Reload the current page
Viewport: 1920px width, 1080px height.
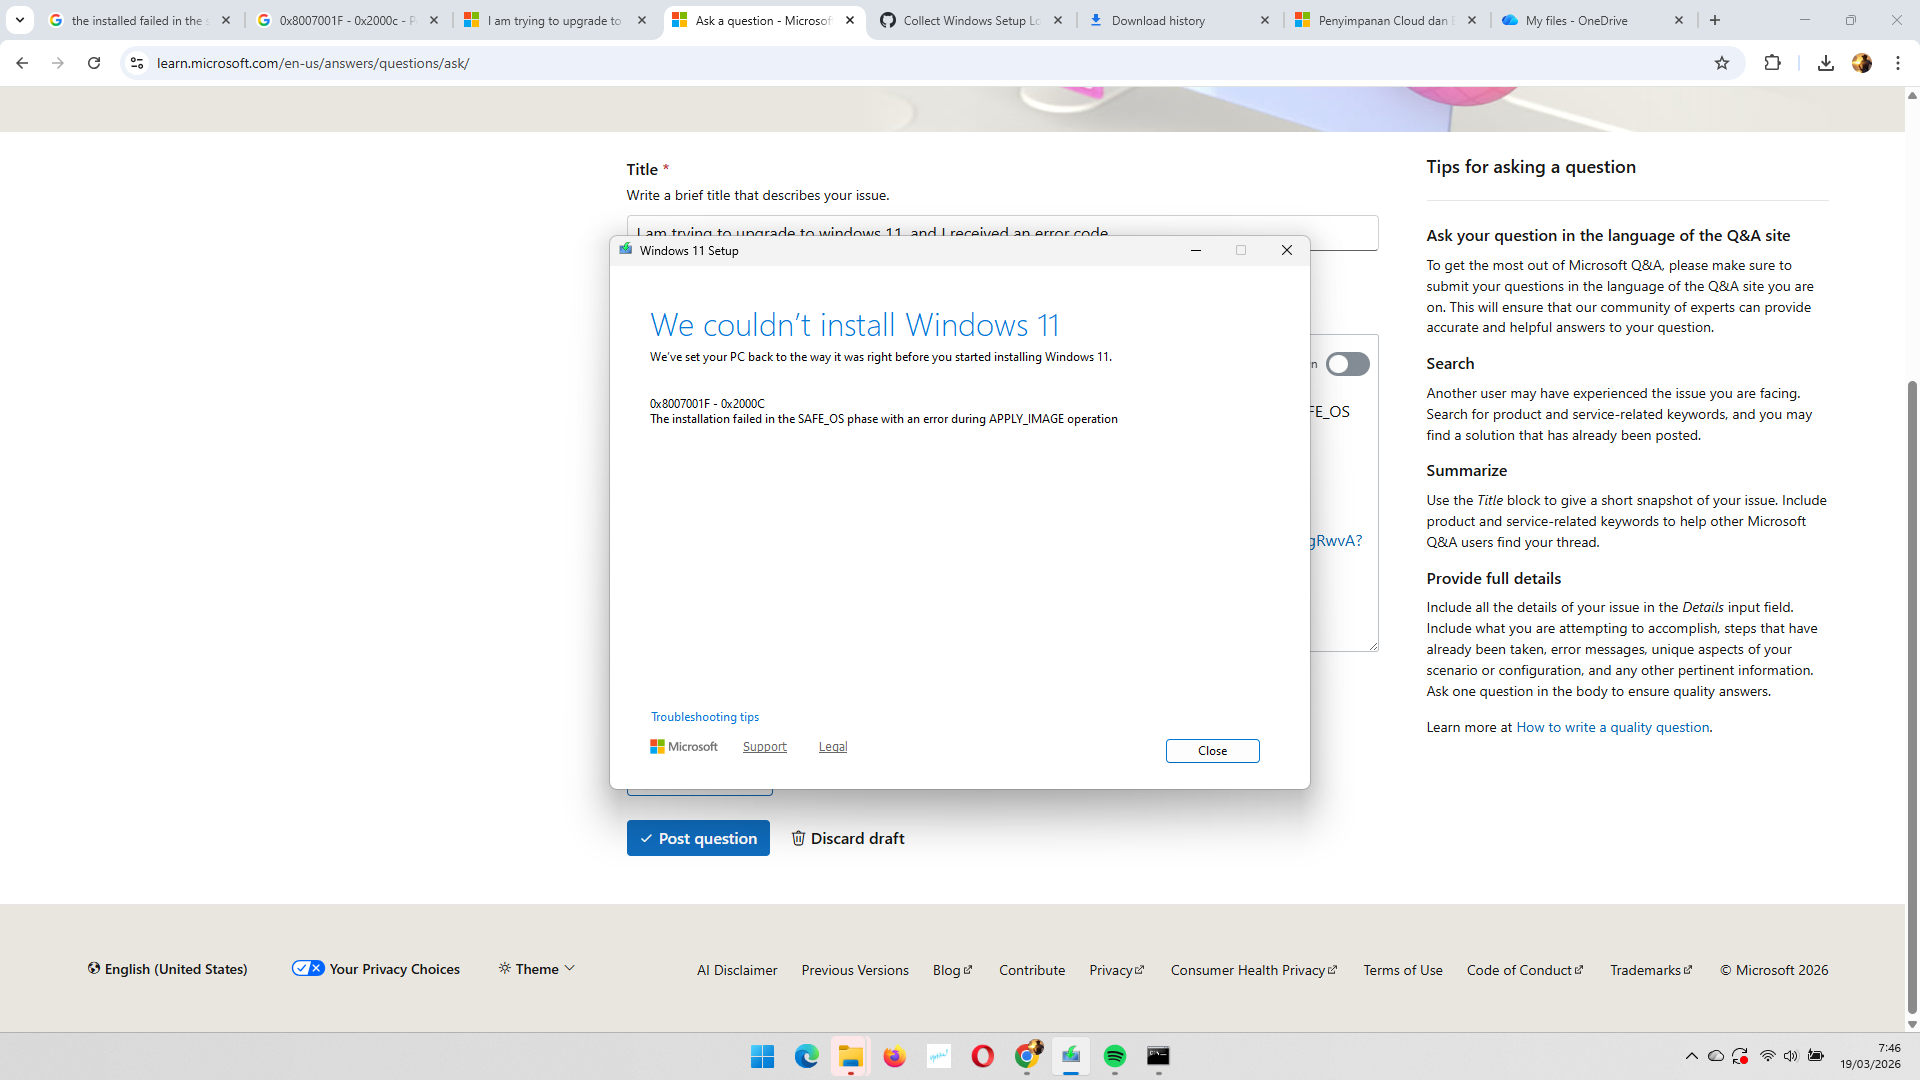tap(94, 63)
